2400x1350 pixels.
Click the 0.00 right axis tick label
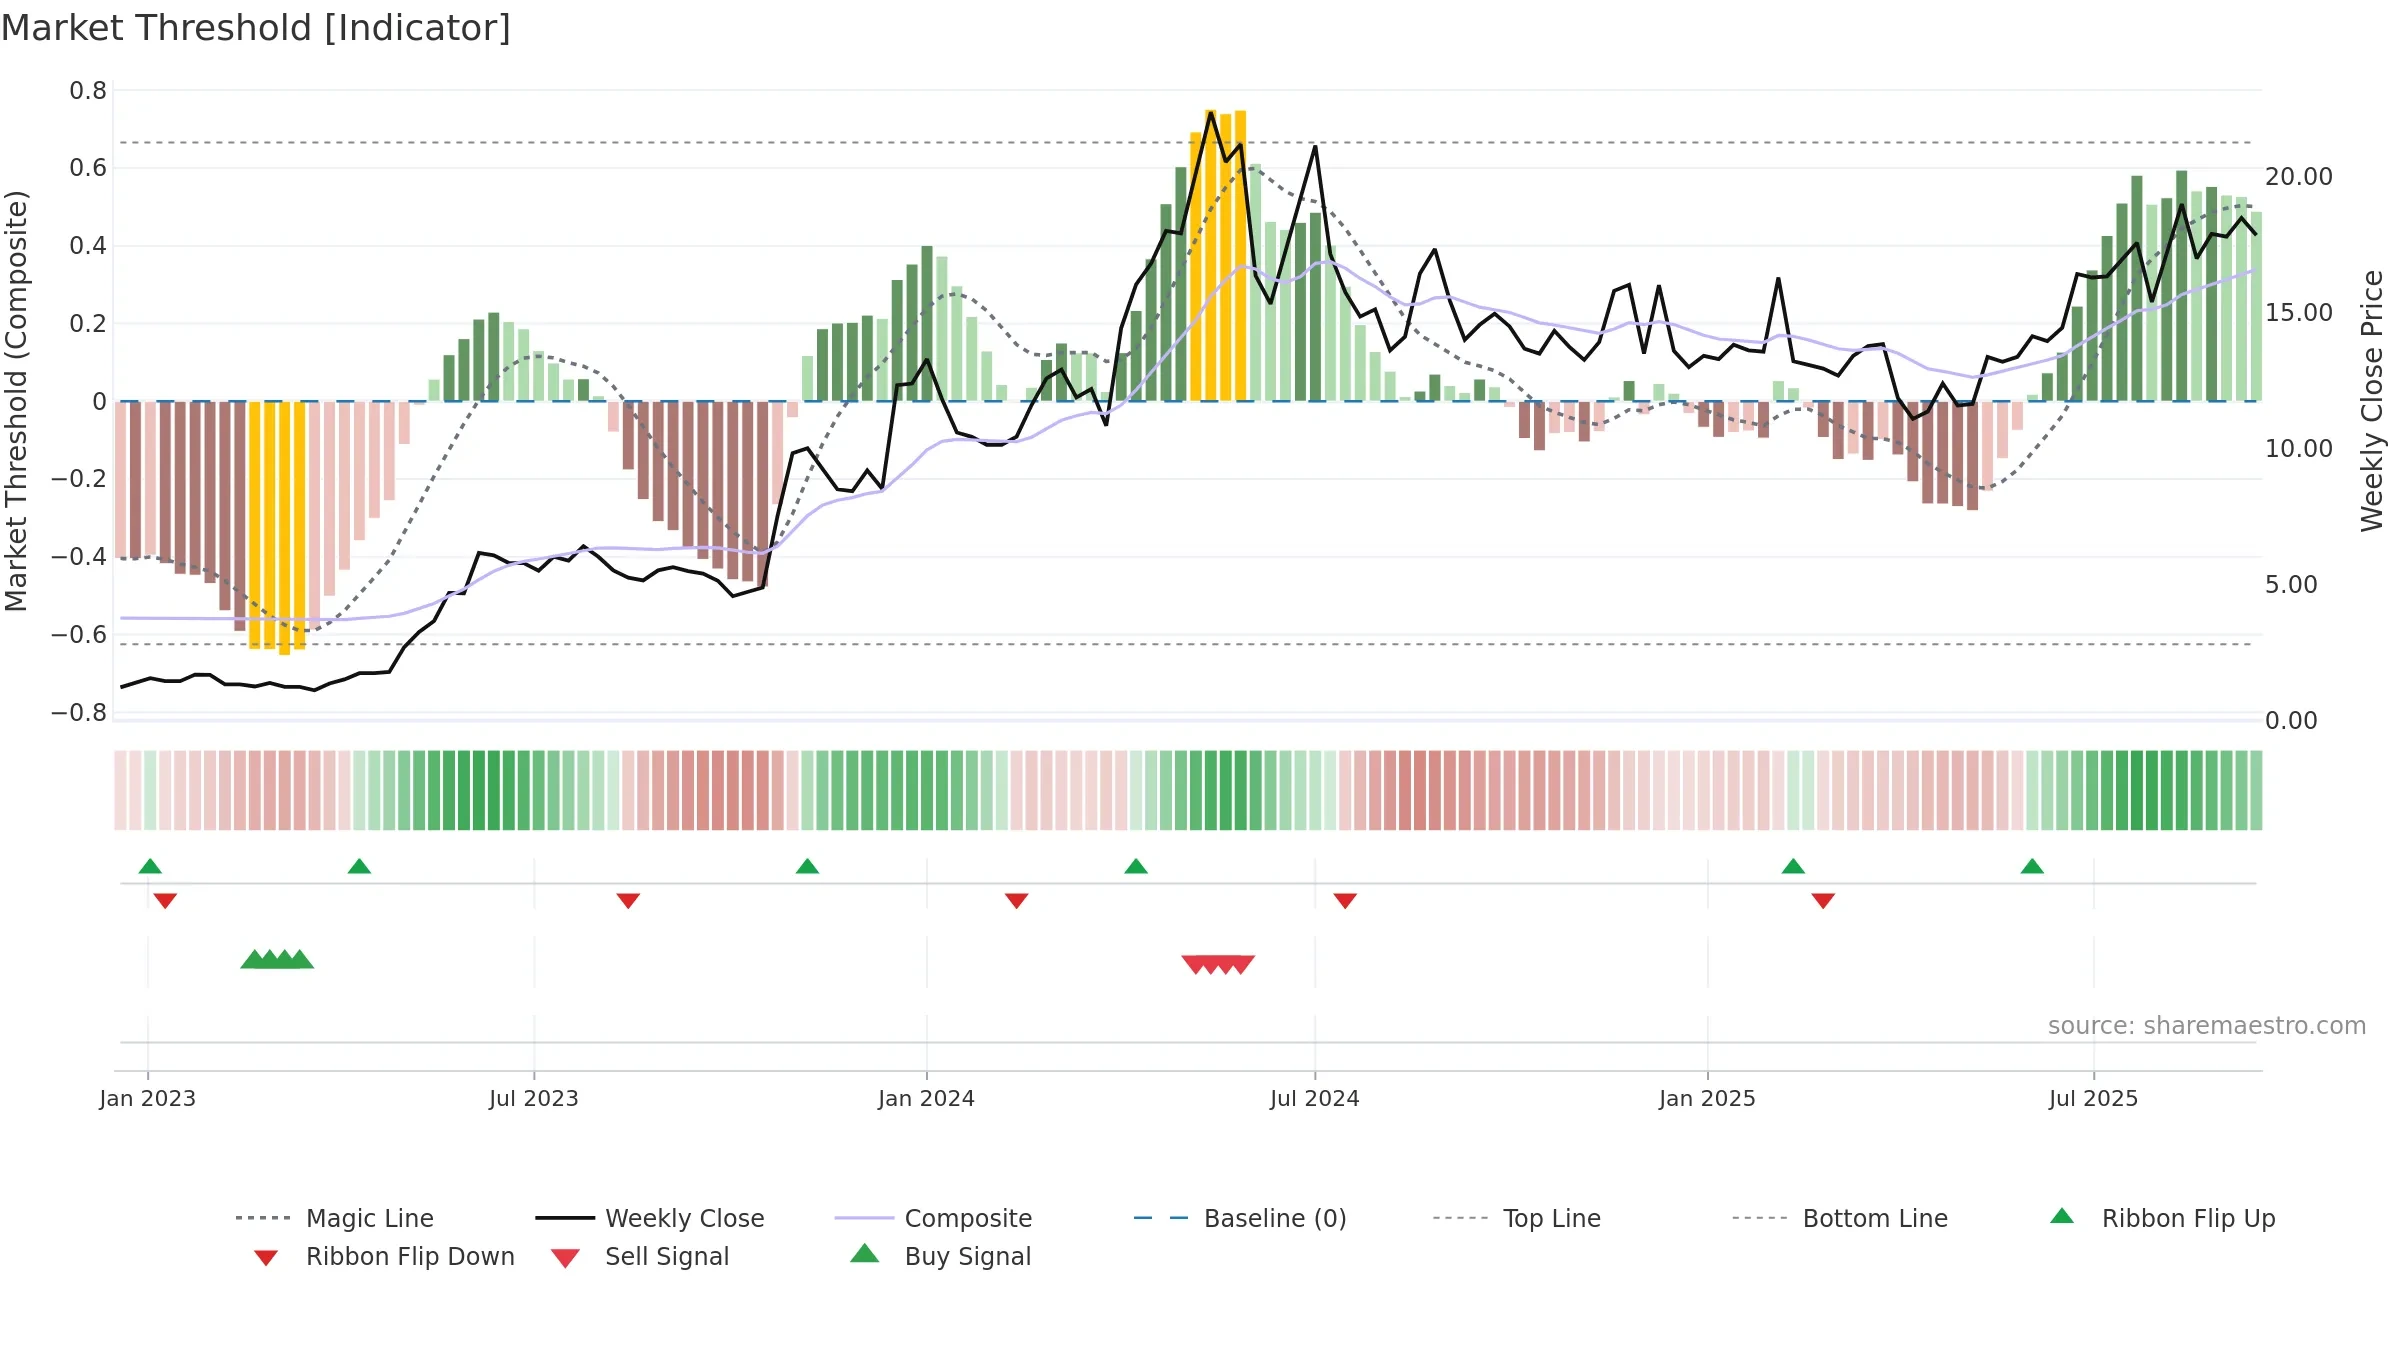[2291, 721]
